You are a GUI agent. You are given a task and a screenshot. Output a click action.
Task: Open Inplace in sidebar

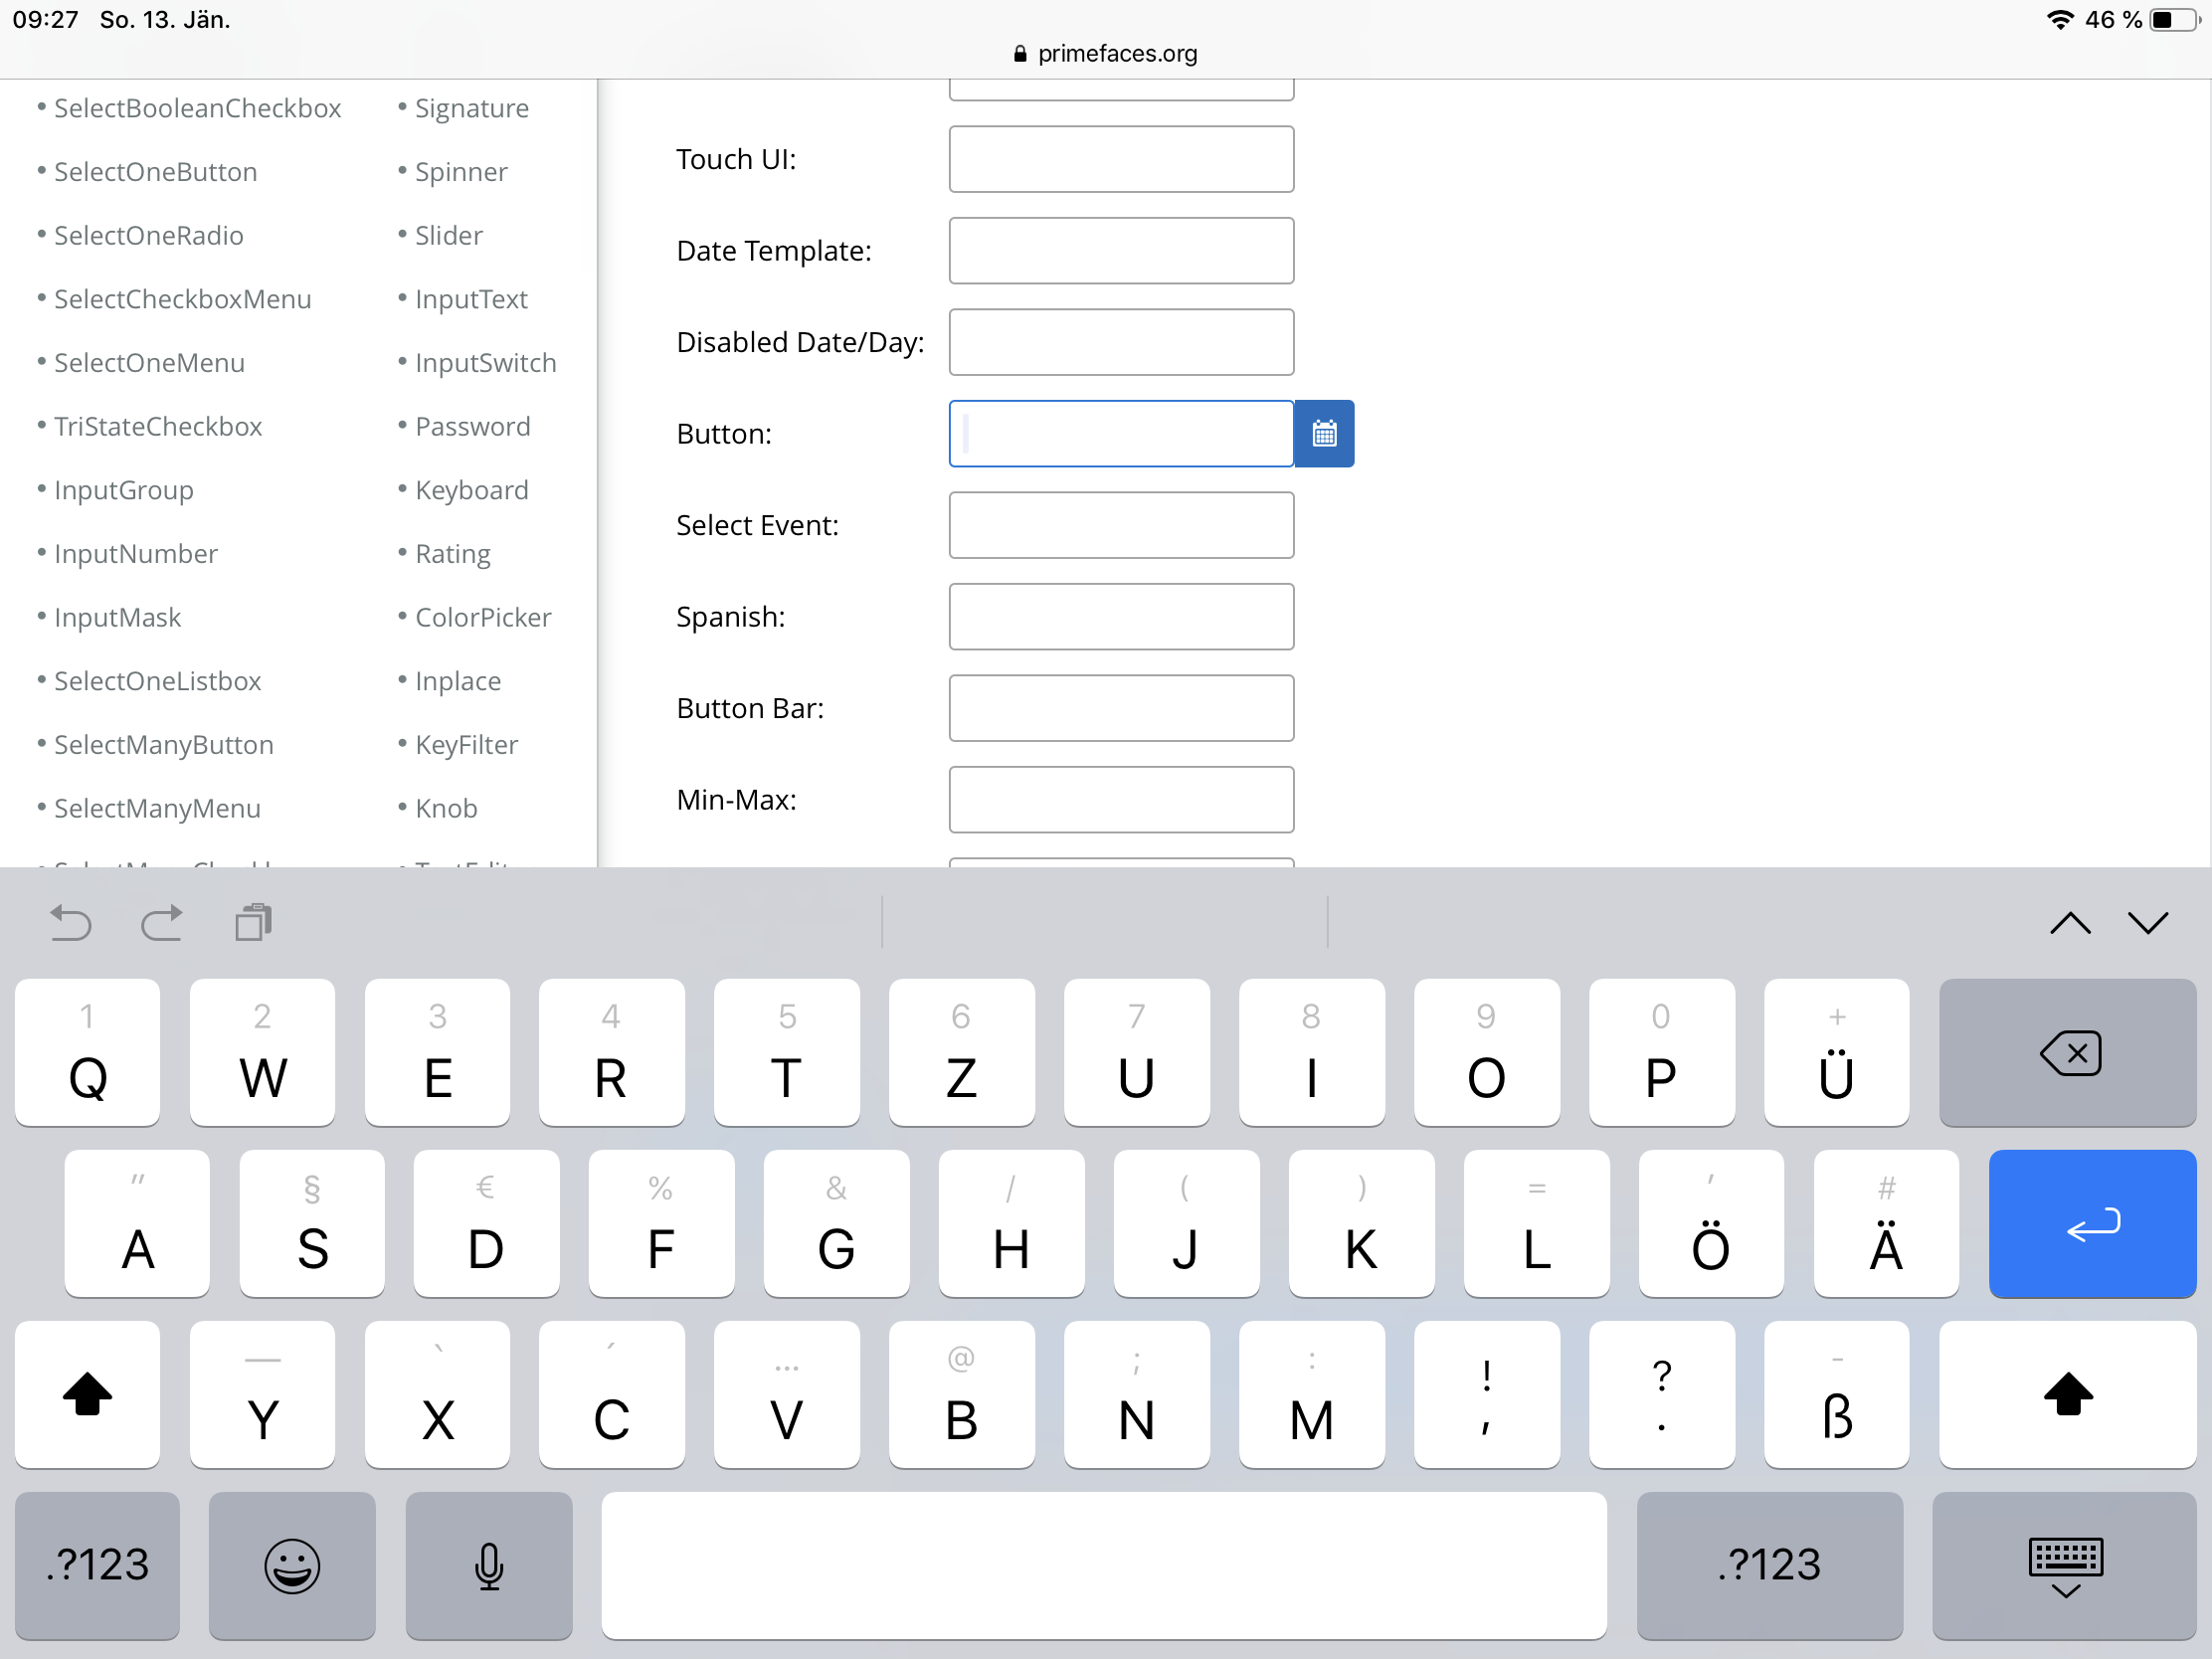click(x=458, y=681)
